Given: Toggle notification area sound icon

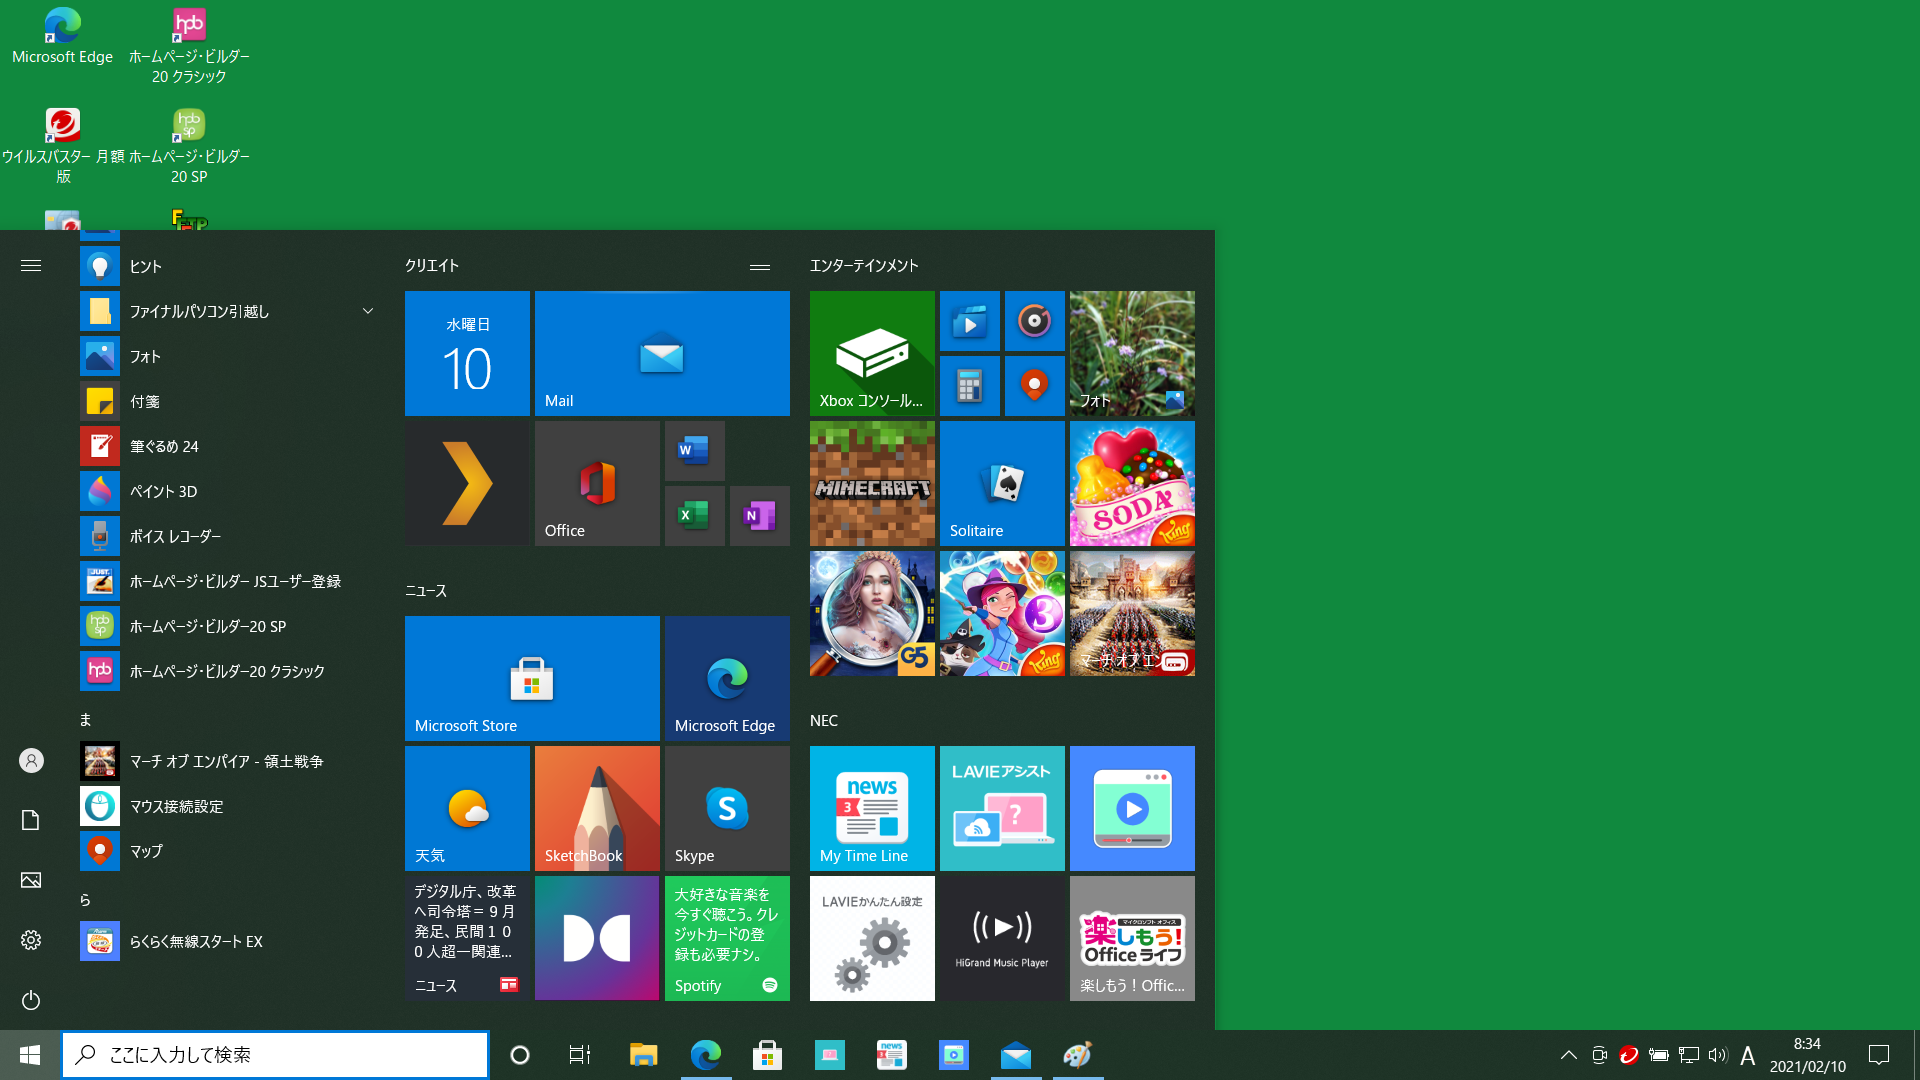Looking at the screenshot, I should (1718, 1055).
